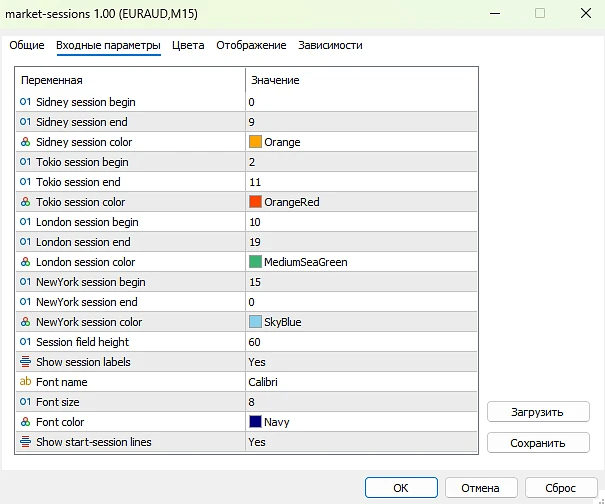
Task: Toggle the Show session labels Yes value
Action: (257, 362)
